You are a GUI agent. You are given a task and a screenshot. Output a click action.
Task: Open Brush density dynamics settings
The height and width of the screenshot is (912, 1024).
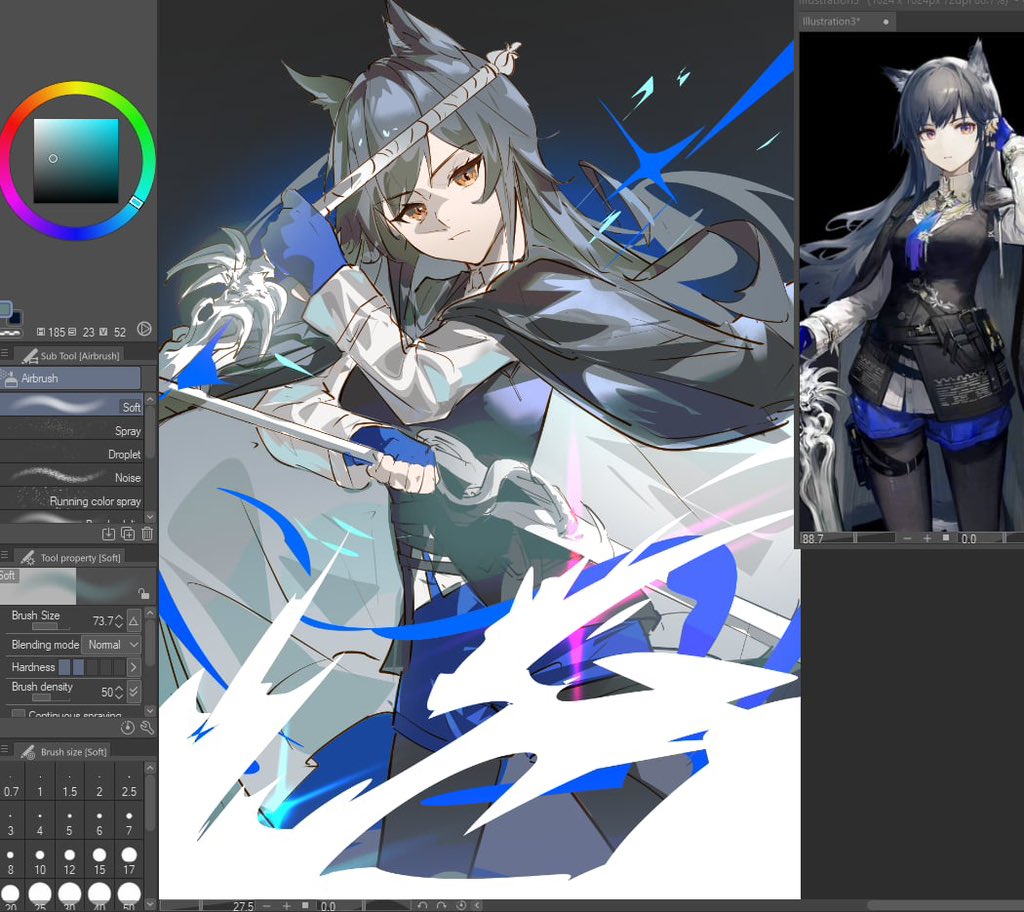pos(134,691)
